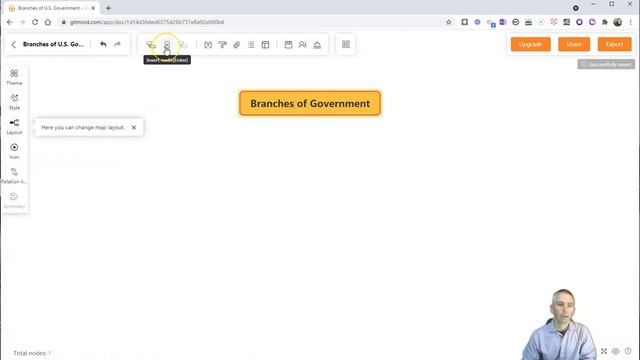The width and height of the screenshot is (640, 360).
Task: Select the Format painter icon
Action: [222, 44]
